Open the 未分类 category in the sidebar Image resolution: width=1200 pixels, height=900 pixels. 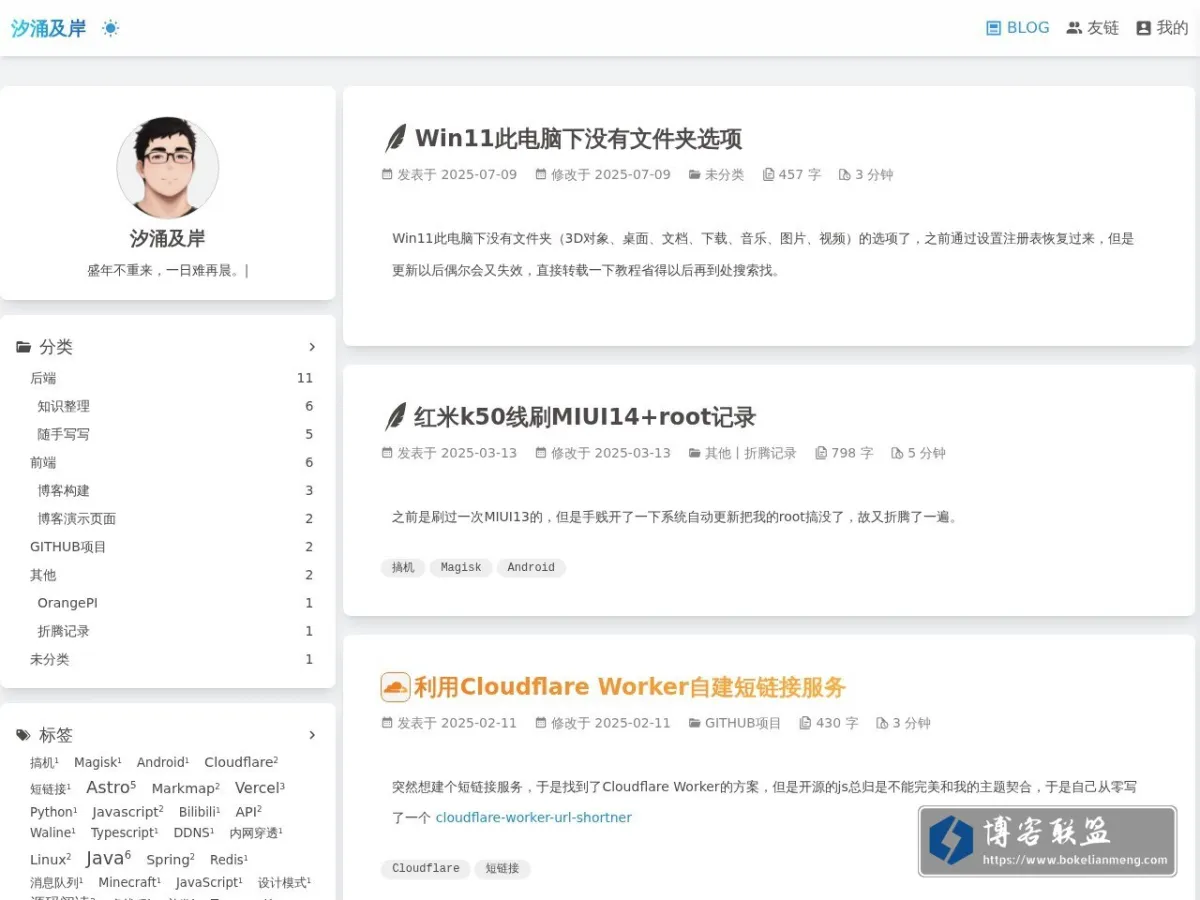pos(50,659)
